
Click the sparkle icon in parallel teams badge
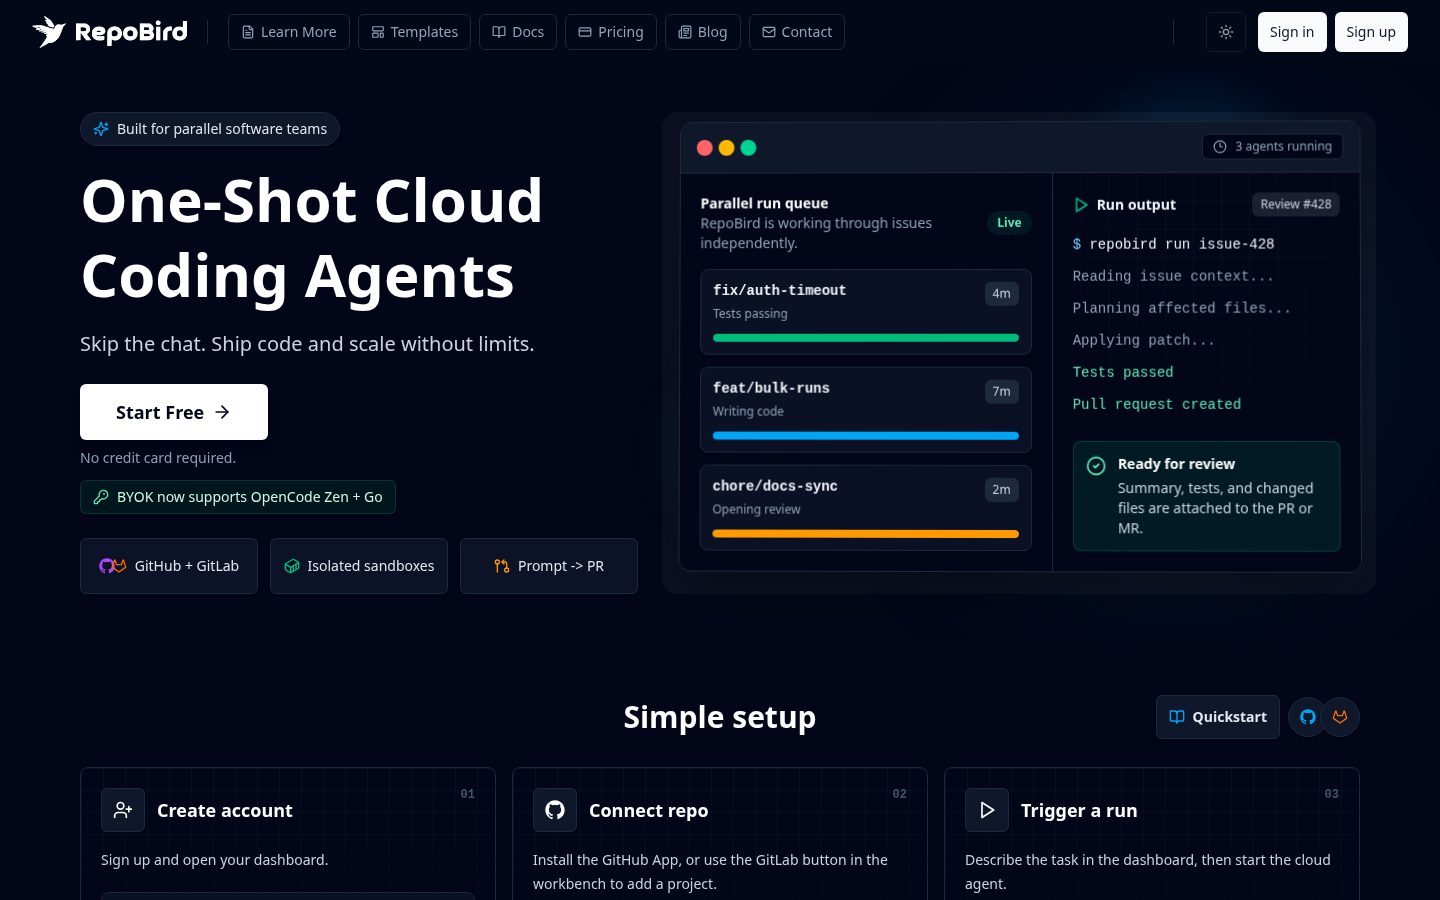pyautogui.click(x=101, y=129)
